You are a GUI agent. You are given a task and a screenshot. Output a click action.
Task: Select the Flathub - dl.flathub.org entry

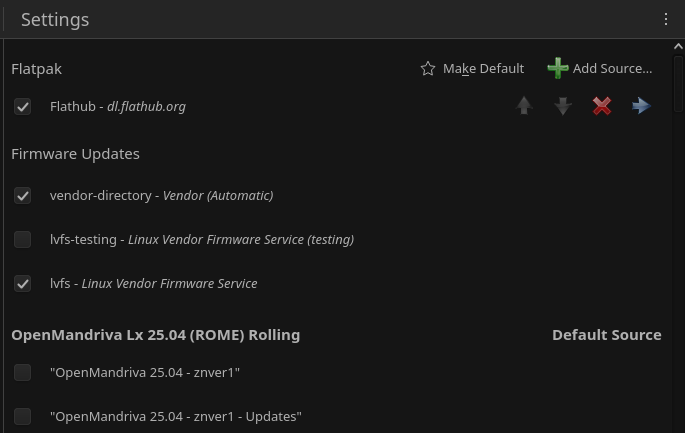pos(118,107)
